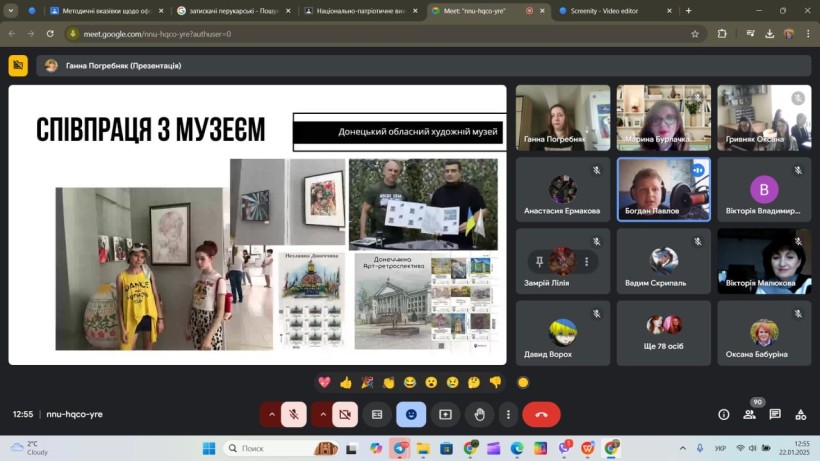
Task: Click the raise hand icon
Action: (480, 414)
